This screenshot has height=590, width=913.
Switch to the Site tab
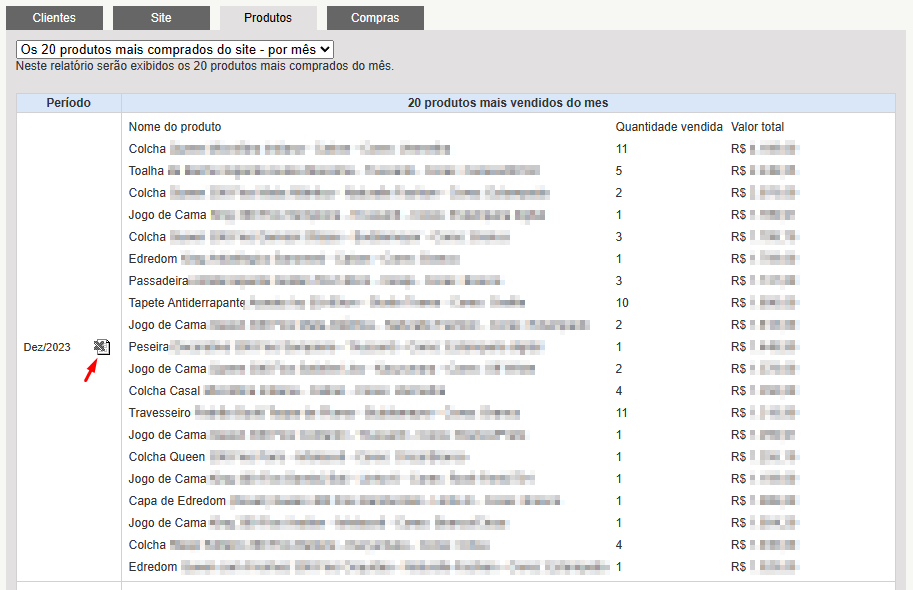(x=161, y=18)
